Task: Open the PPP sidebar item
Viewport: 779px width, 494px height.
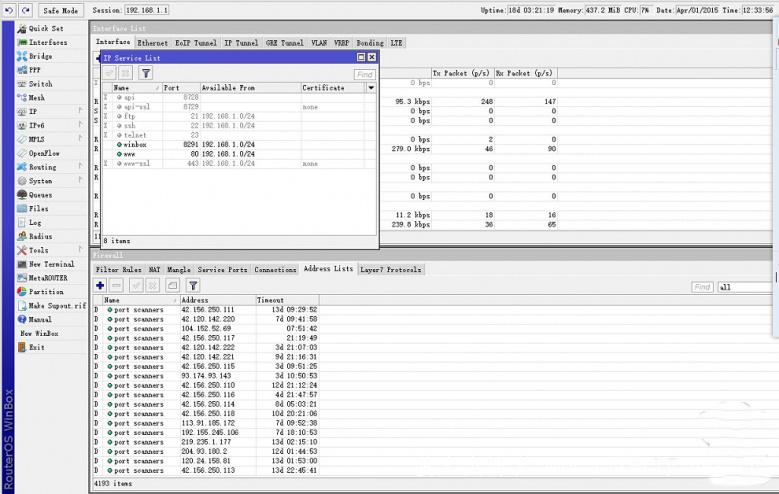Action: [x=34, y=70]
